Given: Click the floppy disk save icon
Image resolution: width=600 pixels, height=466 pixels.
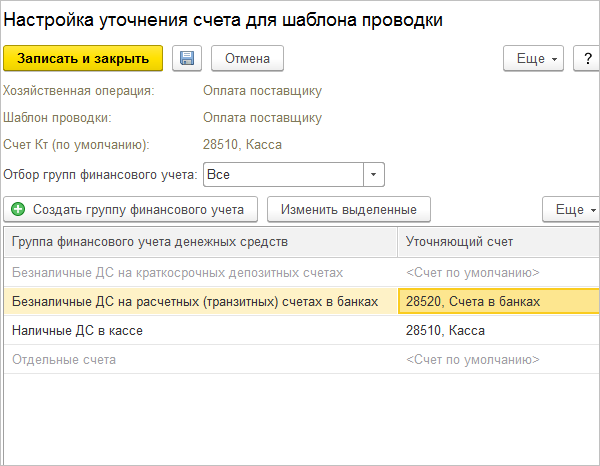Looking at the screenshot, I should [x=187, y=59].
